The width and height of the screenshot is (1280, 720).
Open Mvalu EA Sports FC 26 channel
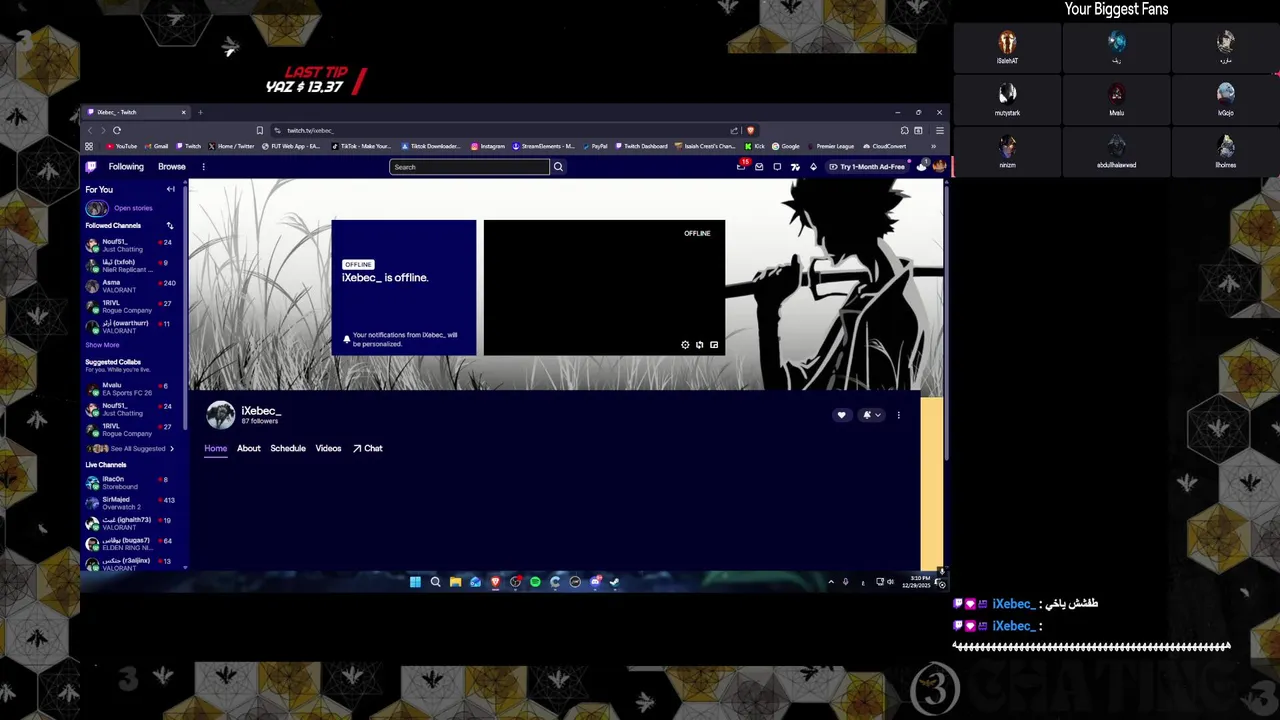(130, 389)
